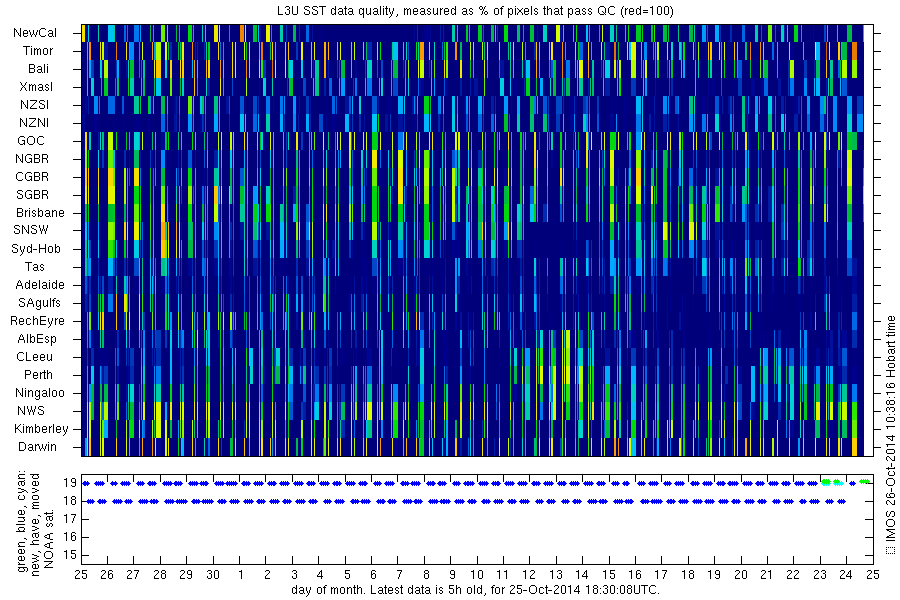Viewport: 900px width, 600px height.
Task: Select the Perth region label
Action: point(38,374)
